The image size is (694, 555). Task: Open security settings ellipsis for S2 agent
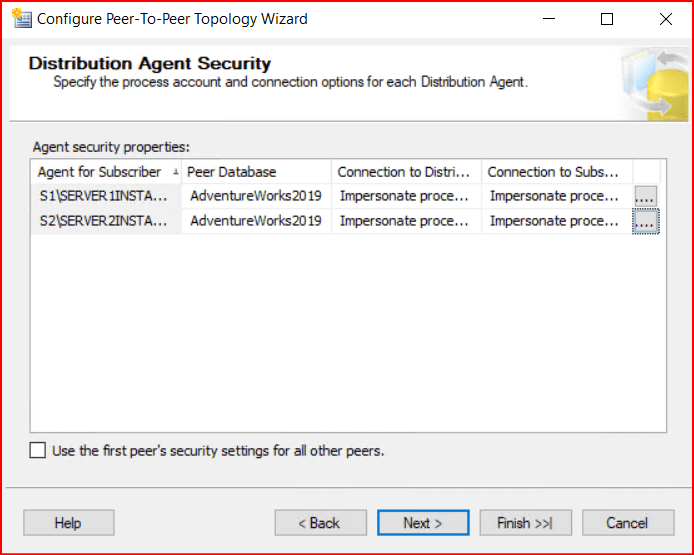[645, 222]
